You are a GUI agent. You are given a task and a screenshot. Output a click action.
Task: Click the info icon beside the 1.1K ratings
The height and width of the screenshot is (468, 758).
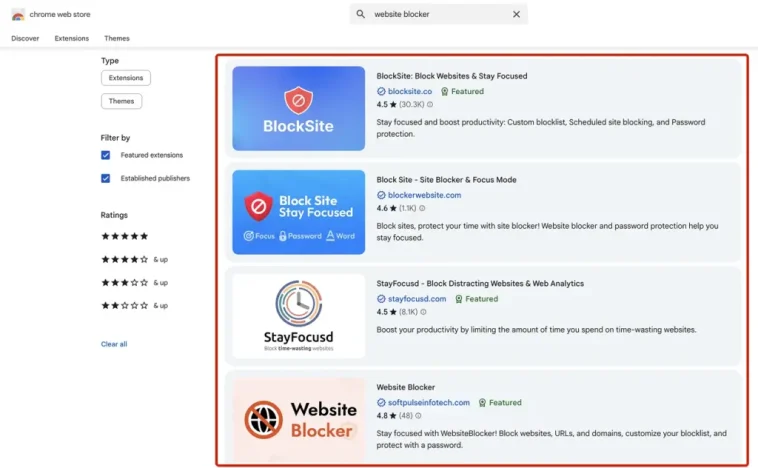coord(422,208)
